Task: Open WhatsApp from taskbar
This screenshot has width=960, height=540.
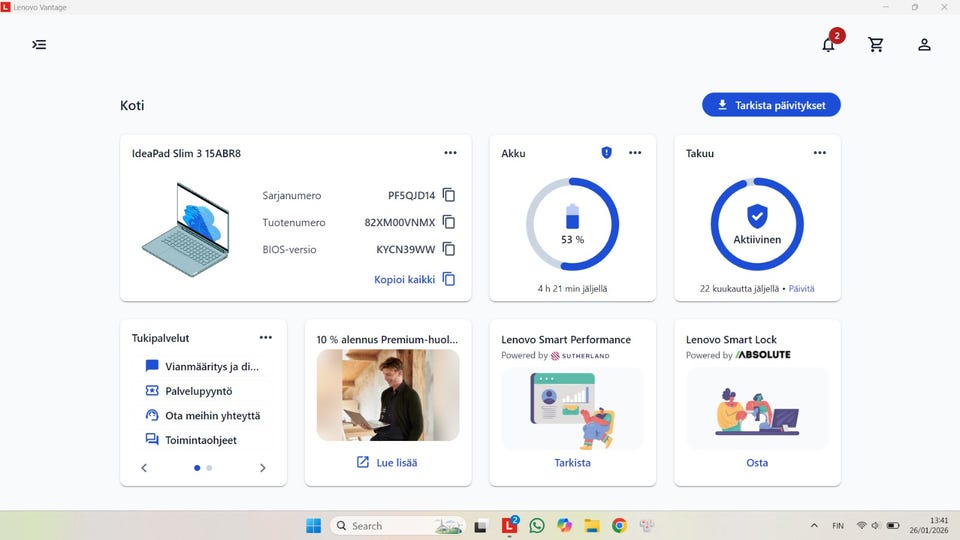Action: 537,525
